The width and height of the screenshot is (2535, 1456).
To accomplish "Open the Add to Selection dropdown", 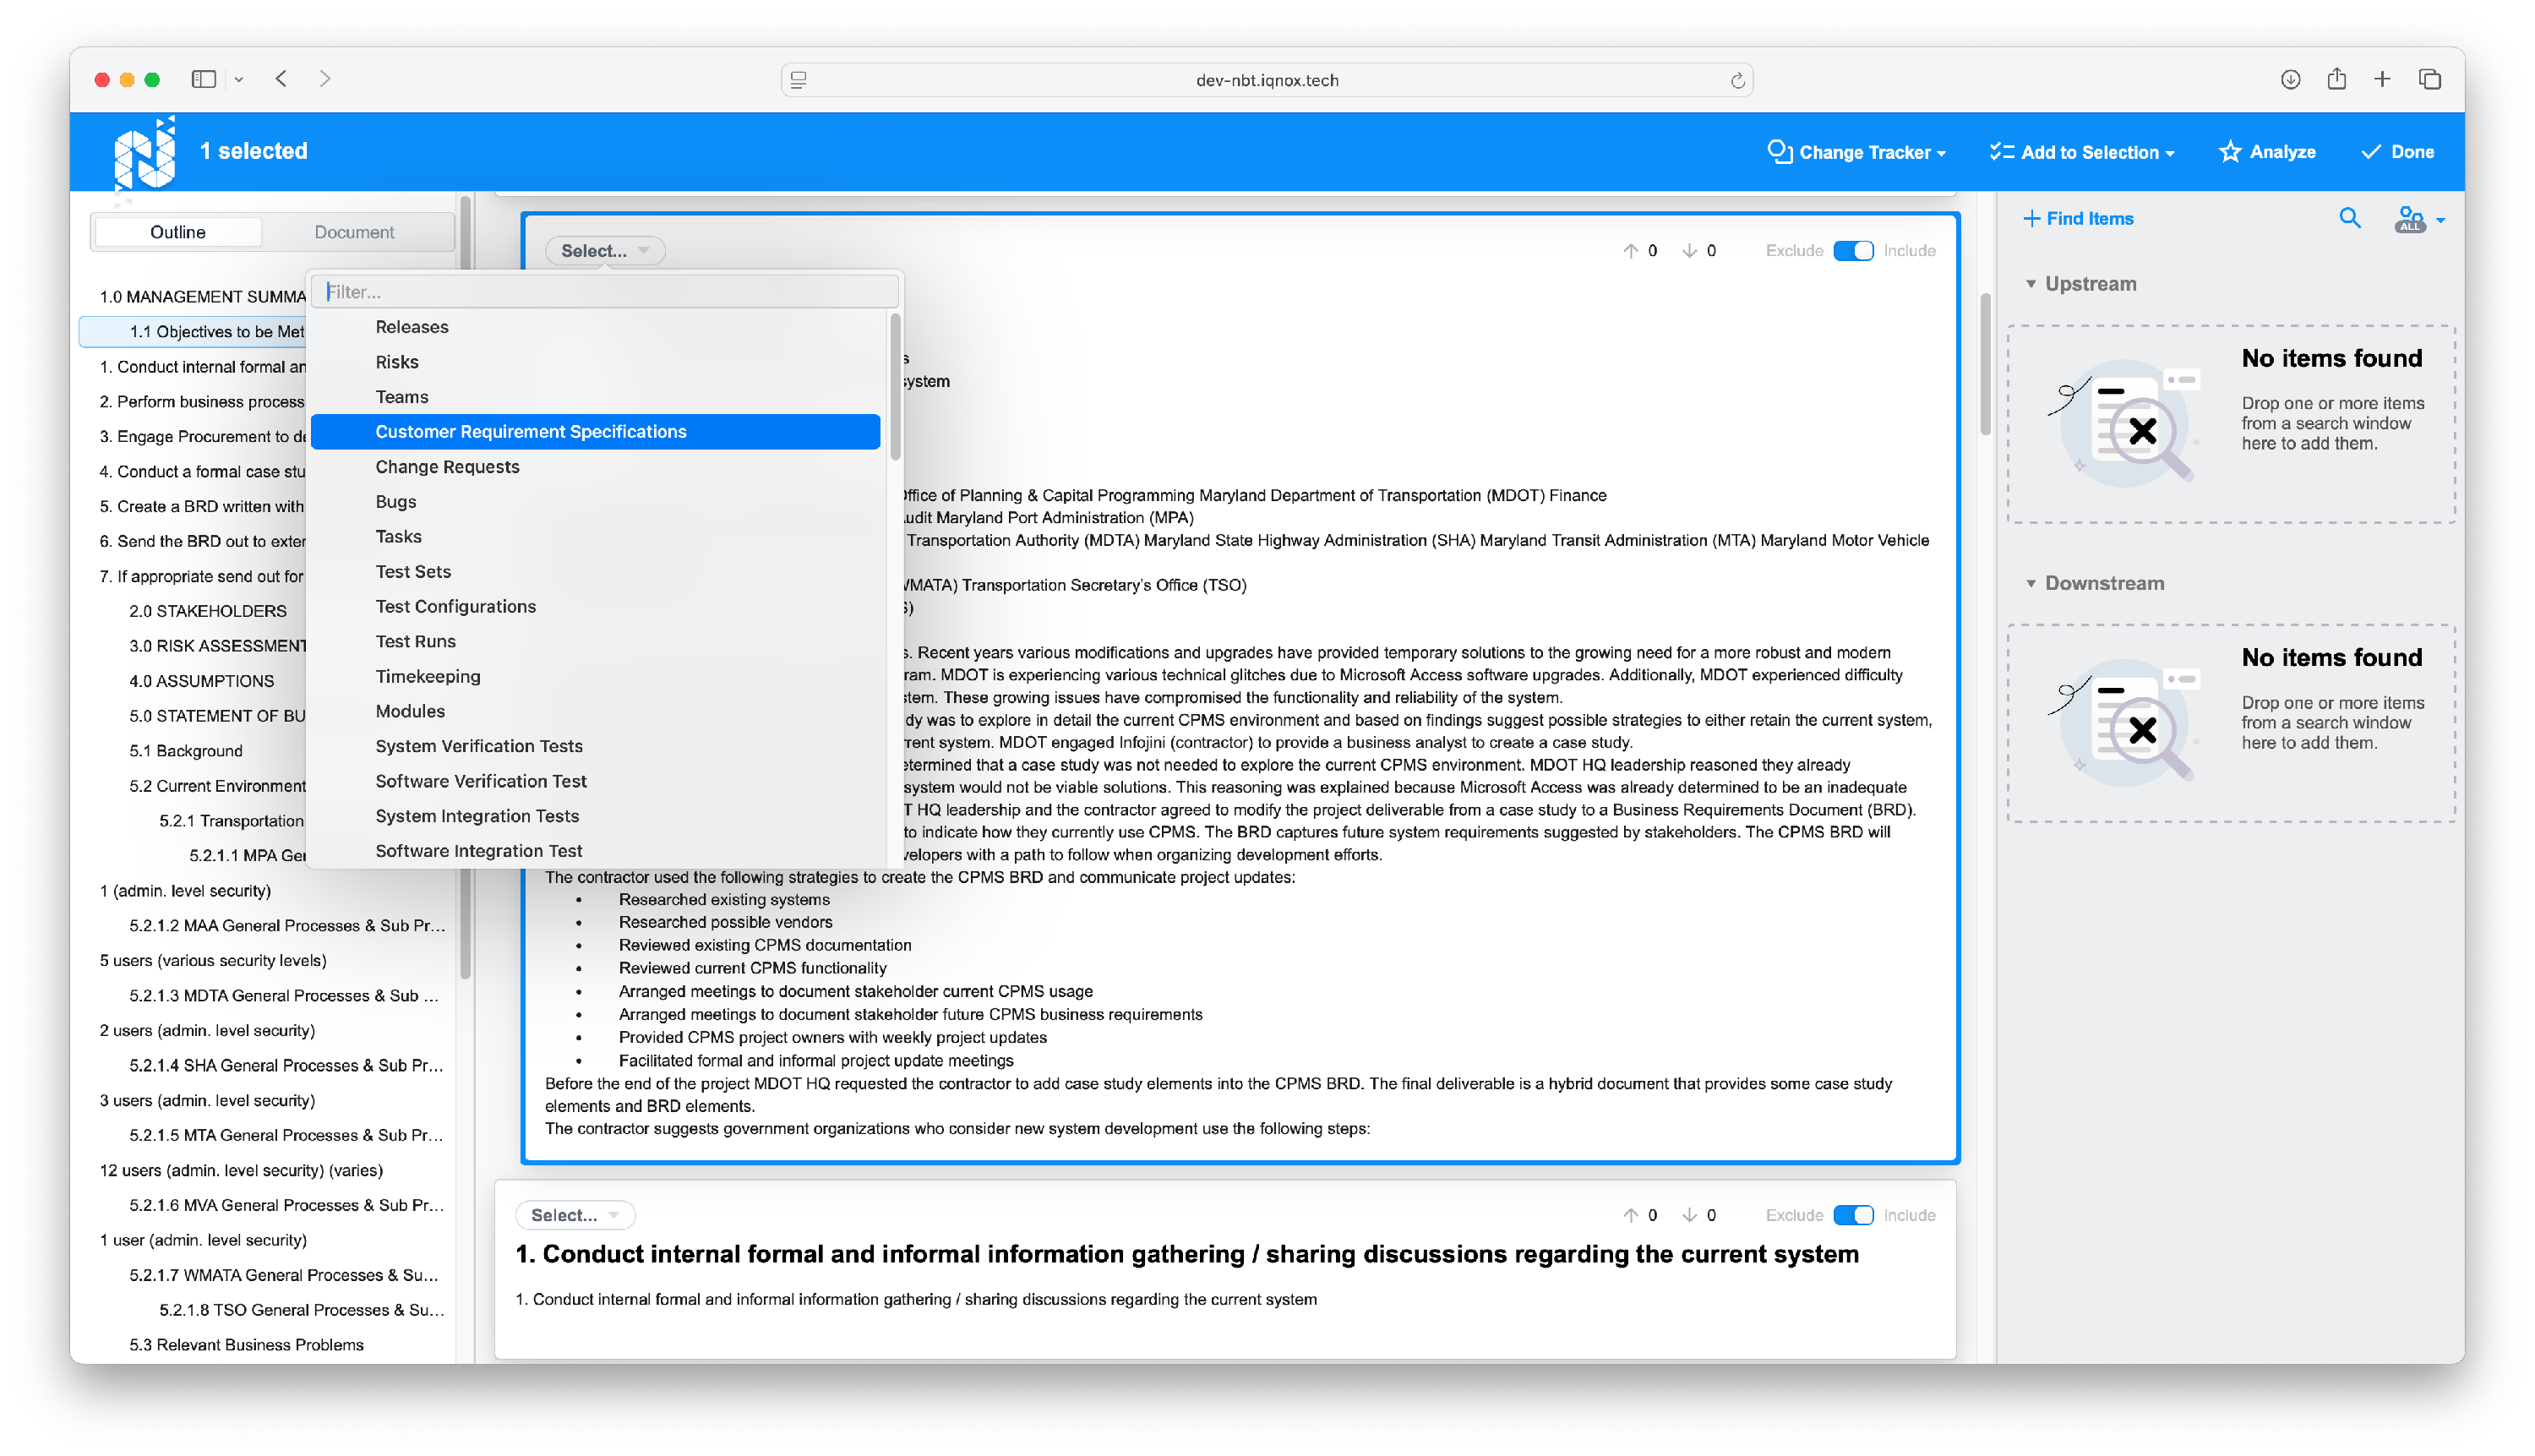I will (2082, 152).
